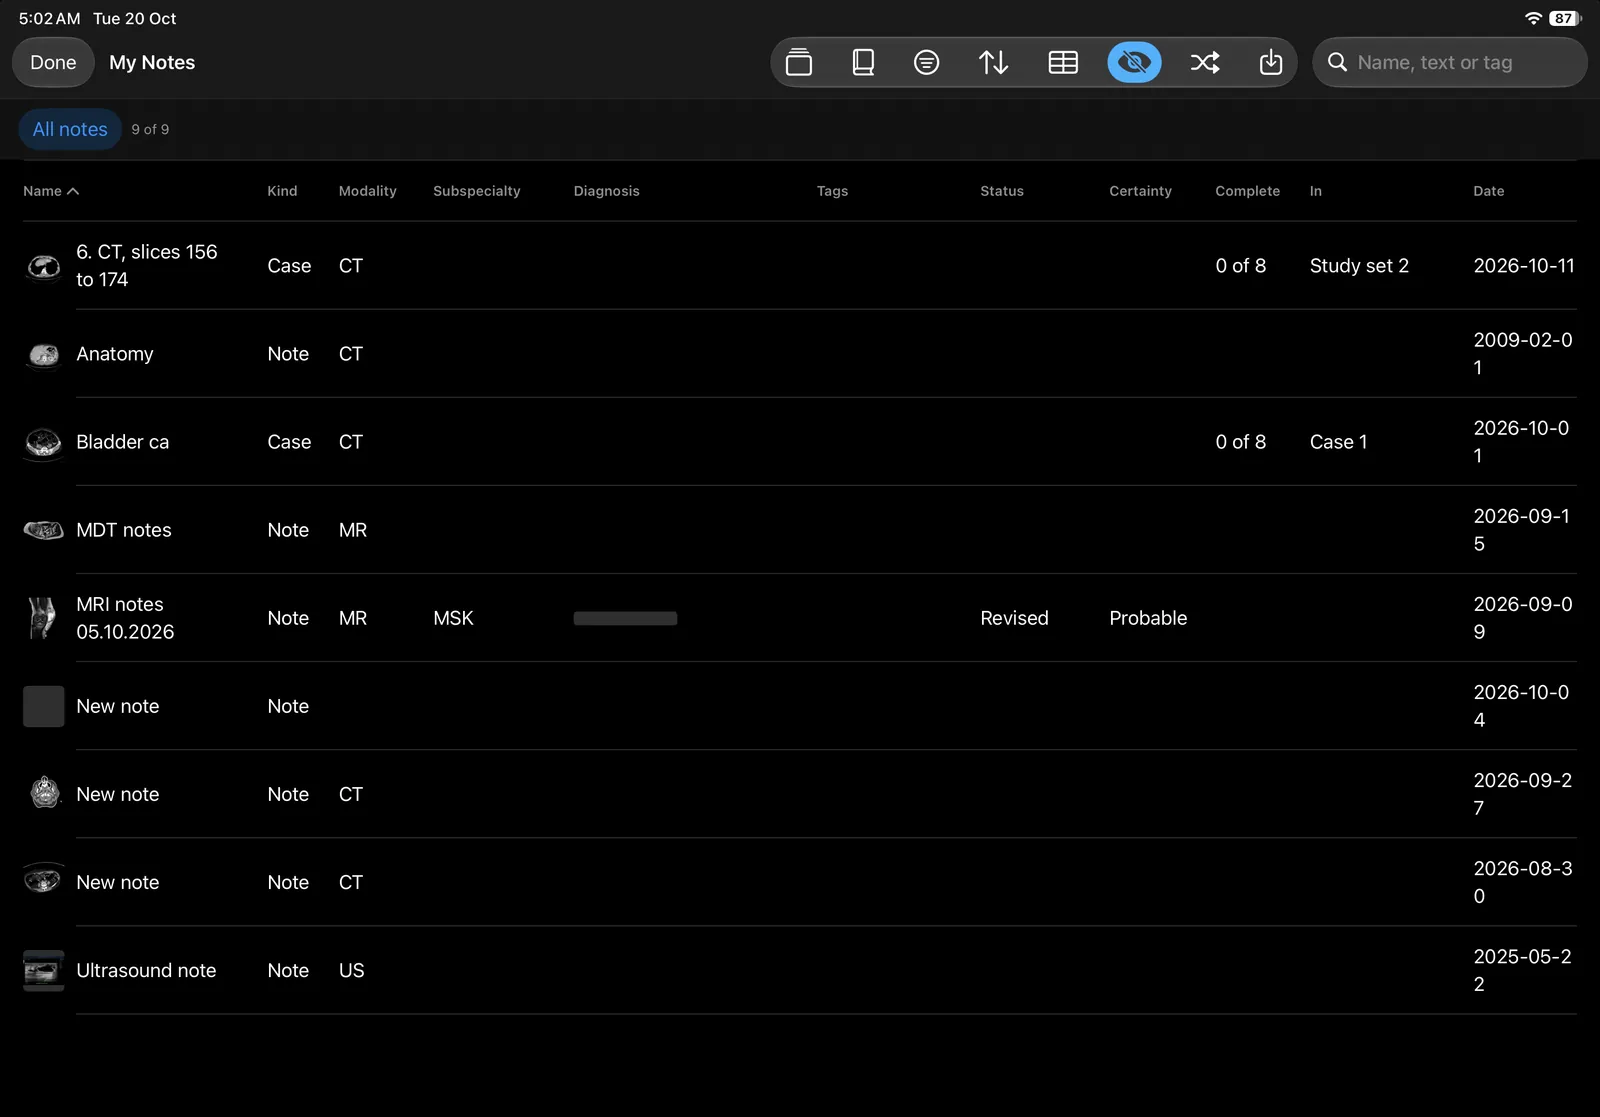
Task: Click the Certainty column header
Action: point(1140,191)
